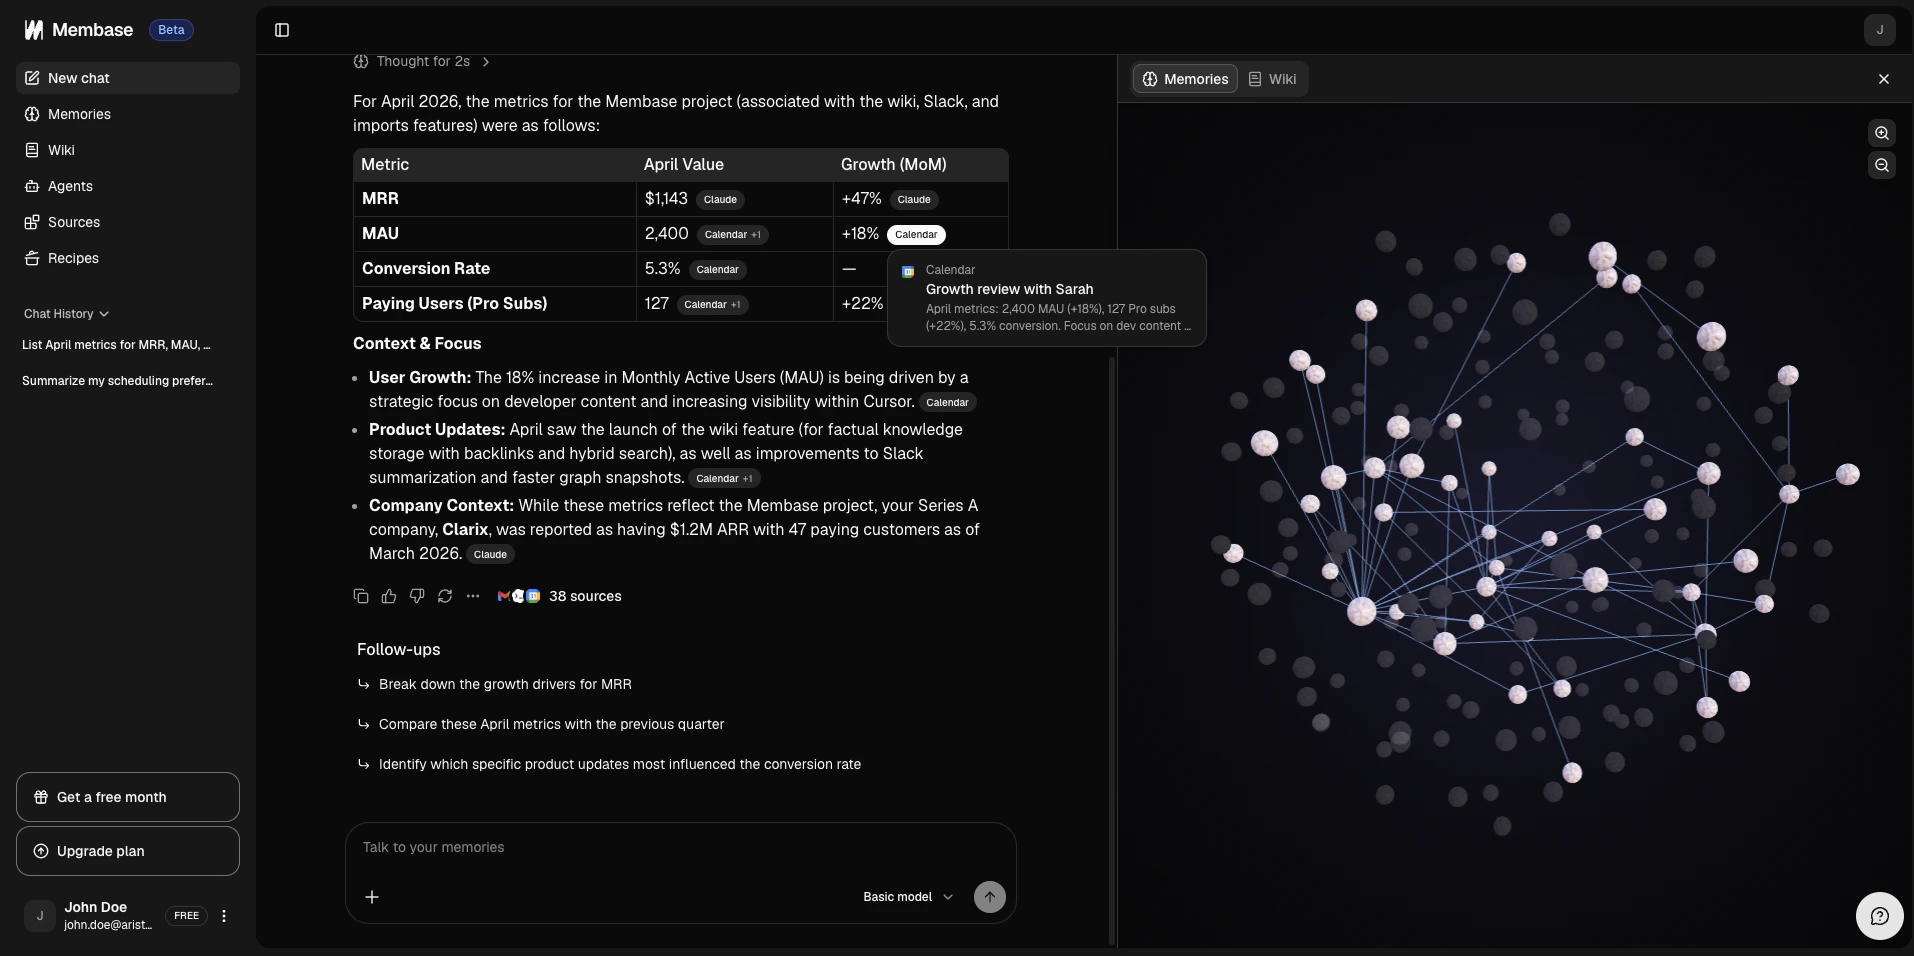The height and width of the screenshot is (956, 1914).
Task: Click the 'MRR' metric cell
Action: point(495,199)
